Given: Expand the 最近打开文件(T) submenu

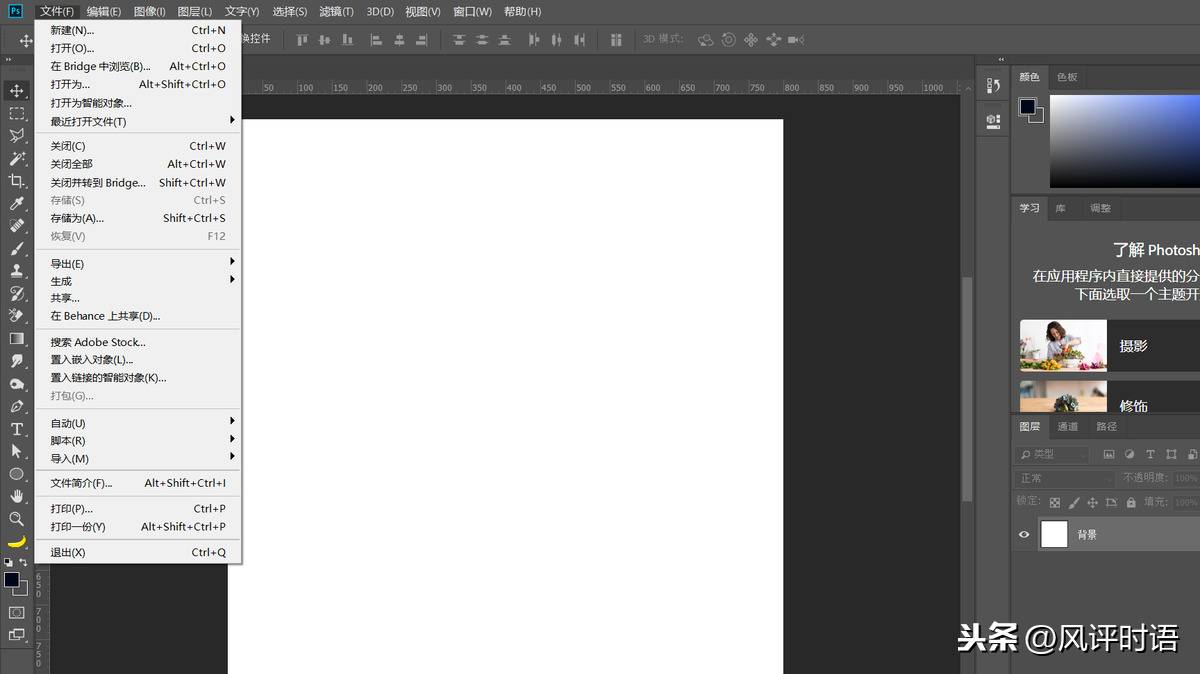Looking at the screenshot, I should click(x=139, y=122).
